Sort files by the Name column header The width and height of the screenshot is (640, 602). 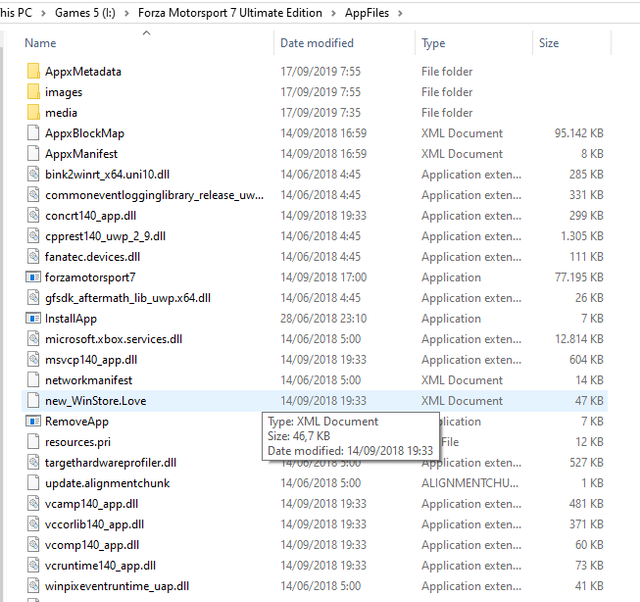(40, 43)
